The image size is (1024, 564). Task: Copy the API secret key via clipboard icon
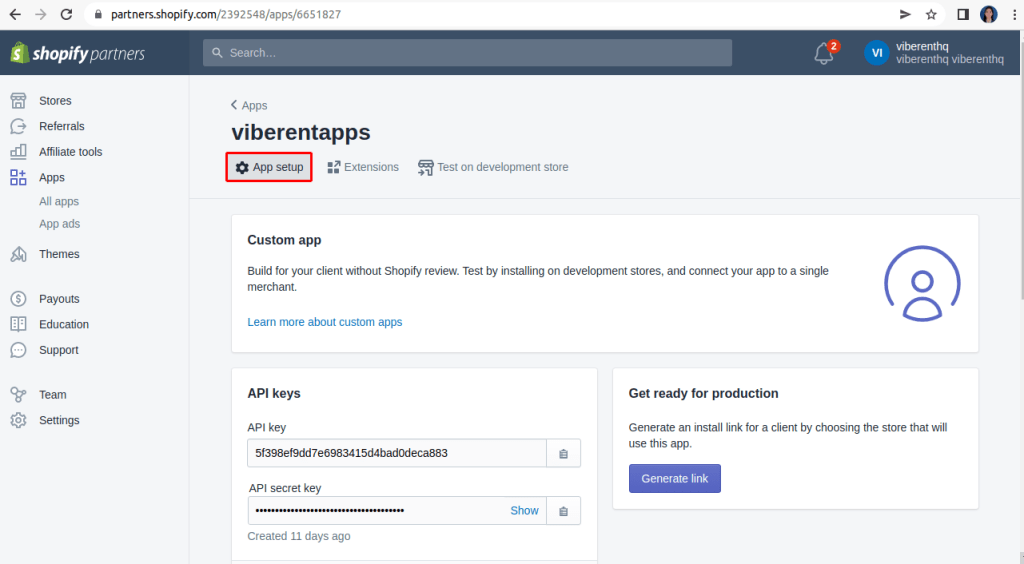[x=563, y=511]
